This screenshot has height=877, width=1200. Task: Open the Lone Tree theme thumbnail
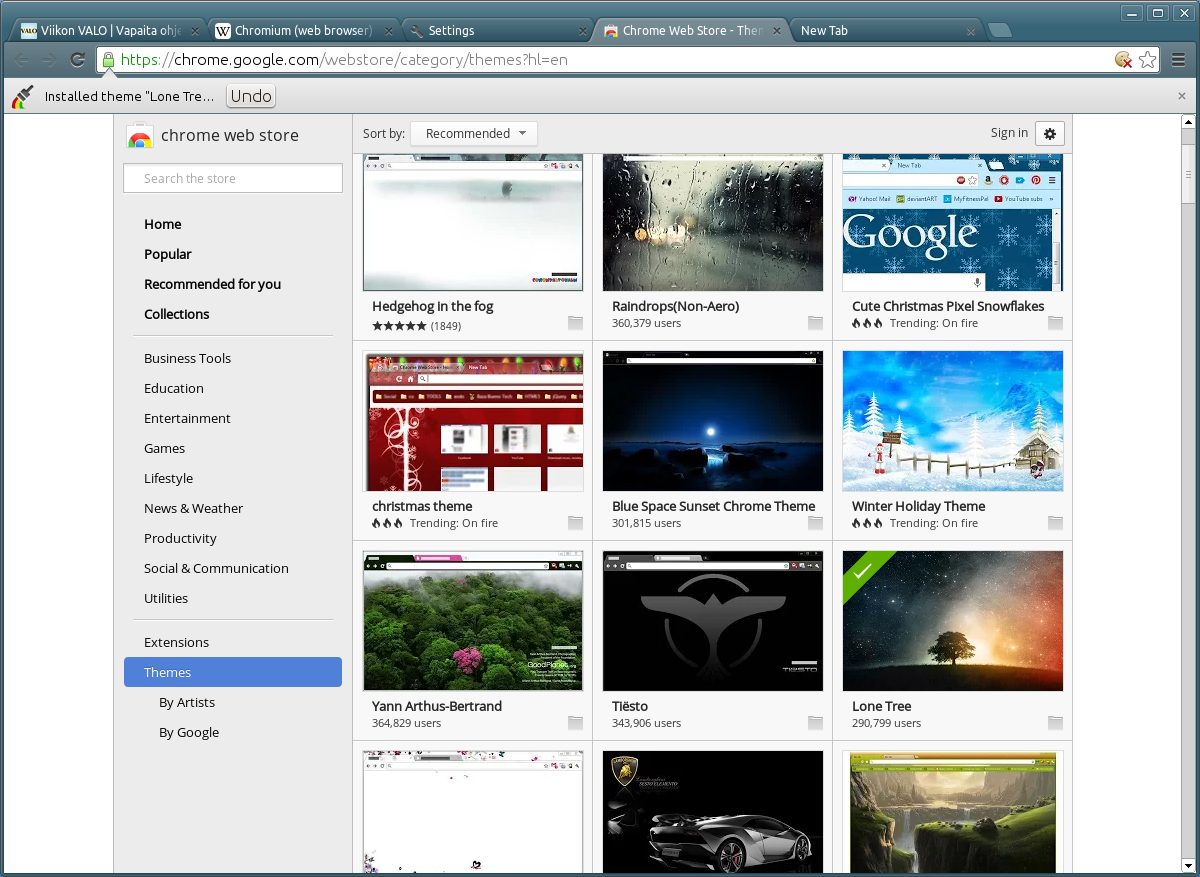point(953,621)
